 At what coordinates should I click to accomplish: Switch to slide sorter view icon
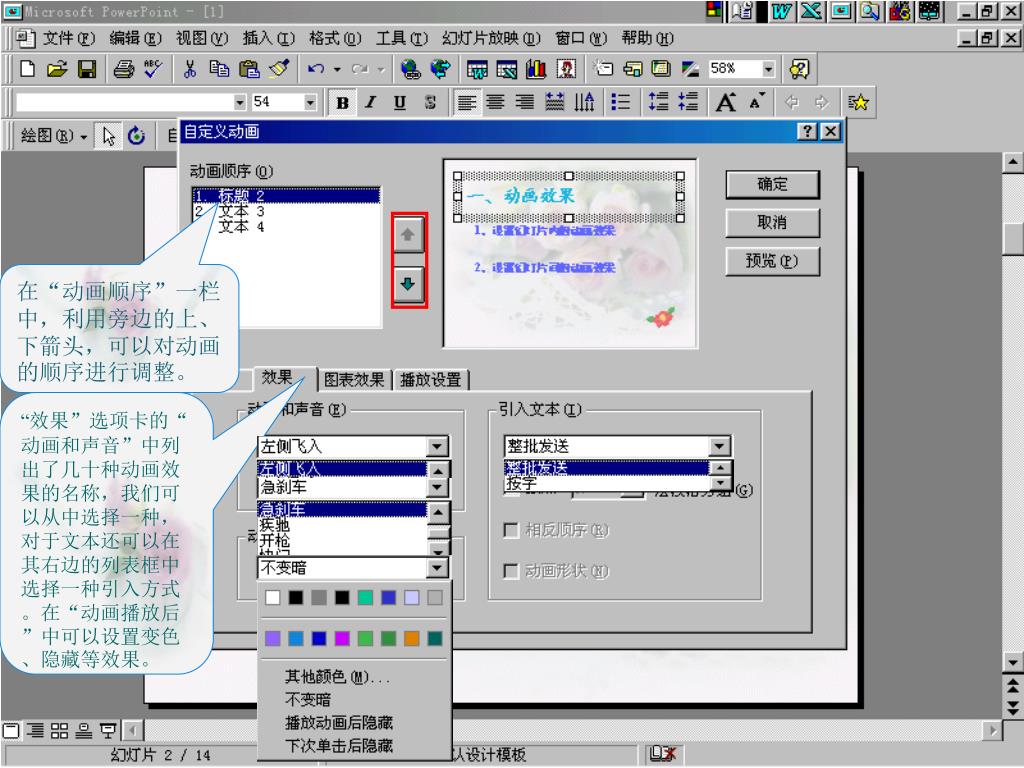[59, 730]
